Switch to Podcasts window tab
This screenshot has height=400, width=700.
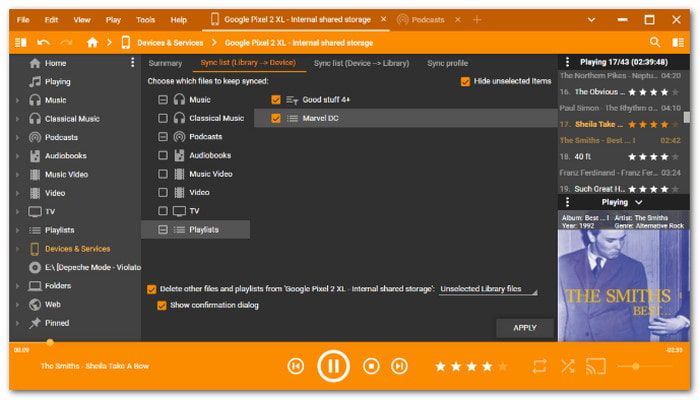click(421, 20)
